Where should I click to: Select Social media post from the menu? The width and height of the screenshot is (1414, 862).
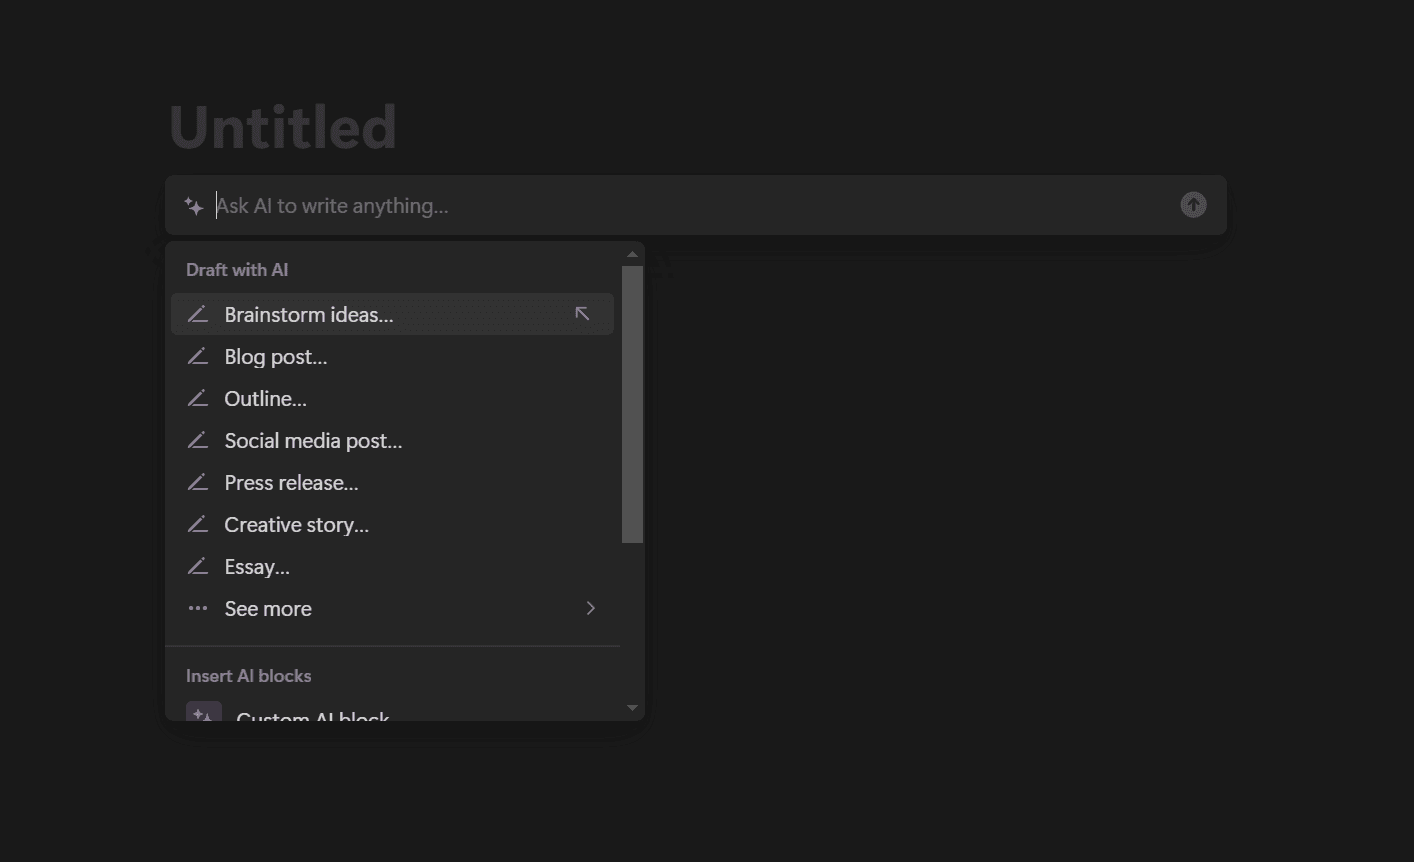313,440
